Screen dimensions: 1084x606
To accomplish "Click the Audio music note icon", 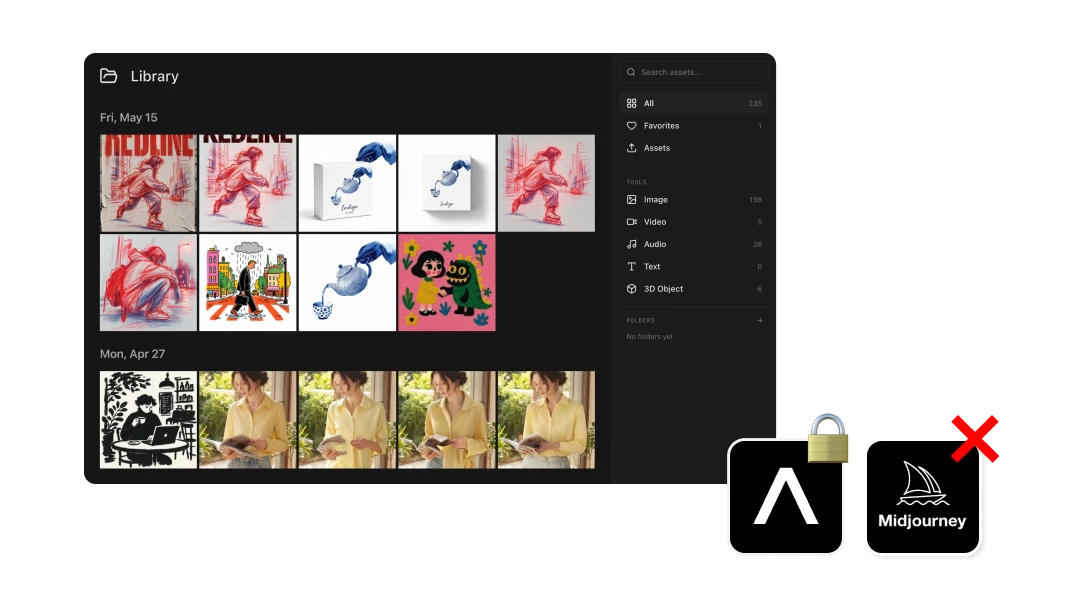I will [x=631, y=244].
